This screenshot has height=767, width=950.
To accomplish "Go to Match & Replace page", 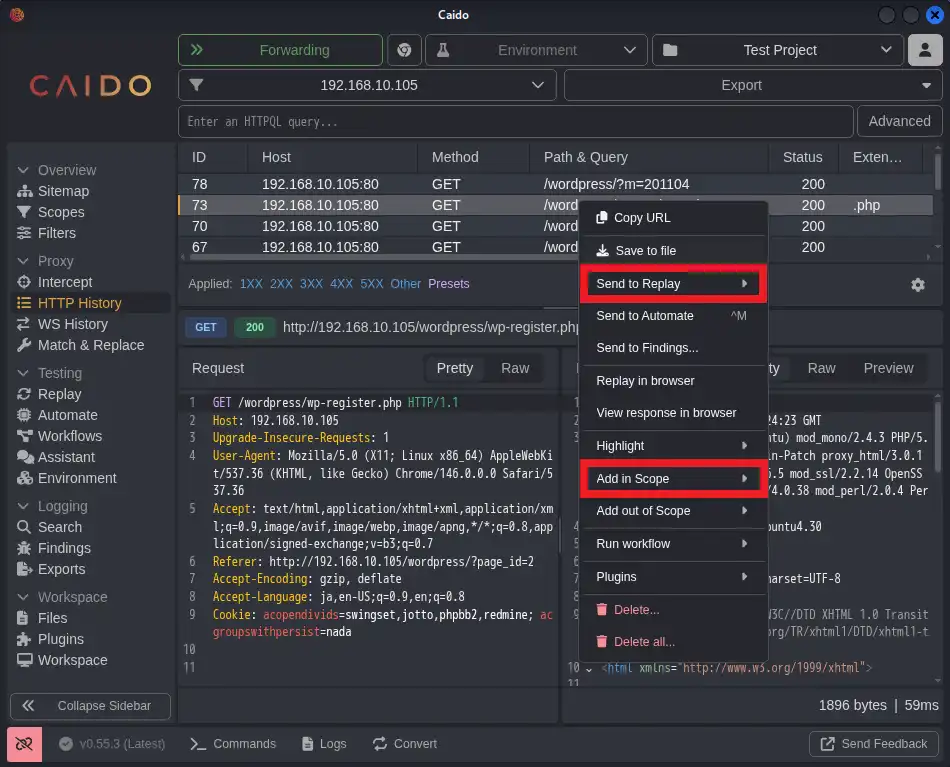I will 90,345.
